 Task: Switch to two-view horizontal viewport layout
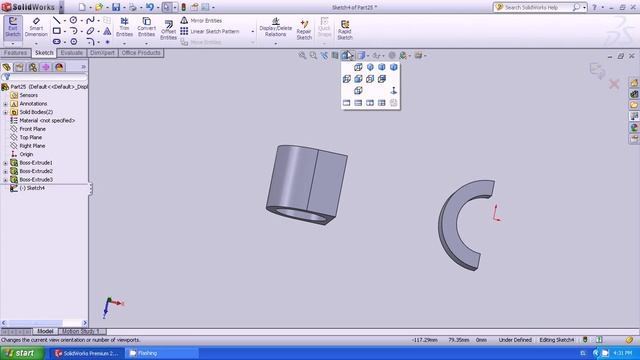click(x=358, y=103)
